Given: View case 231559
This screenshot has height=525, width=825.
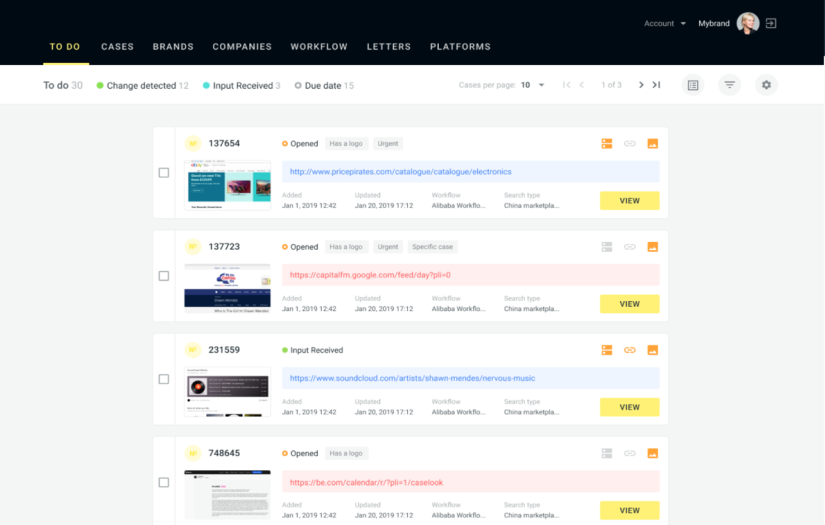Looking at the screenshot, I should (629, 407).
